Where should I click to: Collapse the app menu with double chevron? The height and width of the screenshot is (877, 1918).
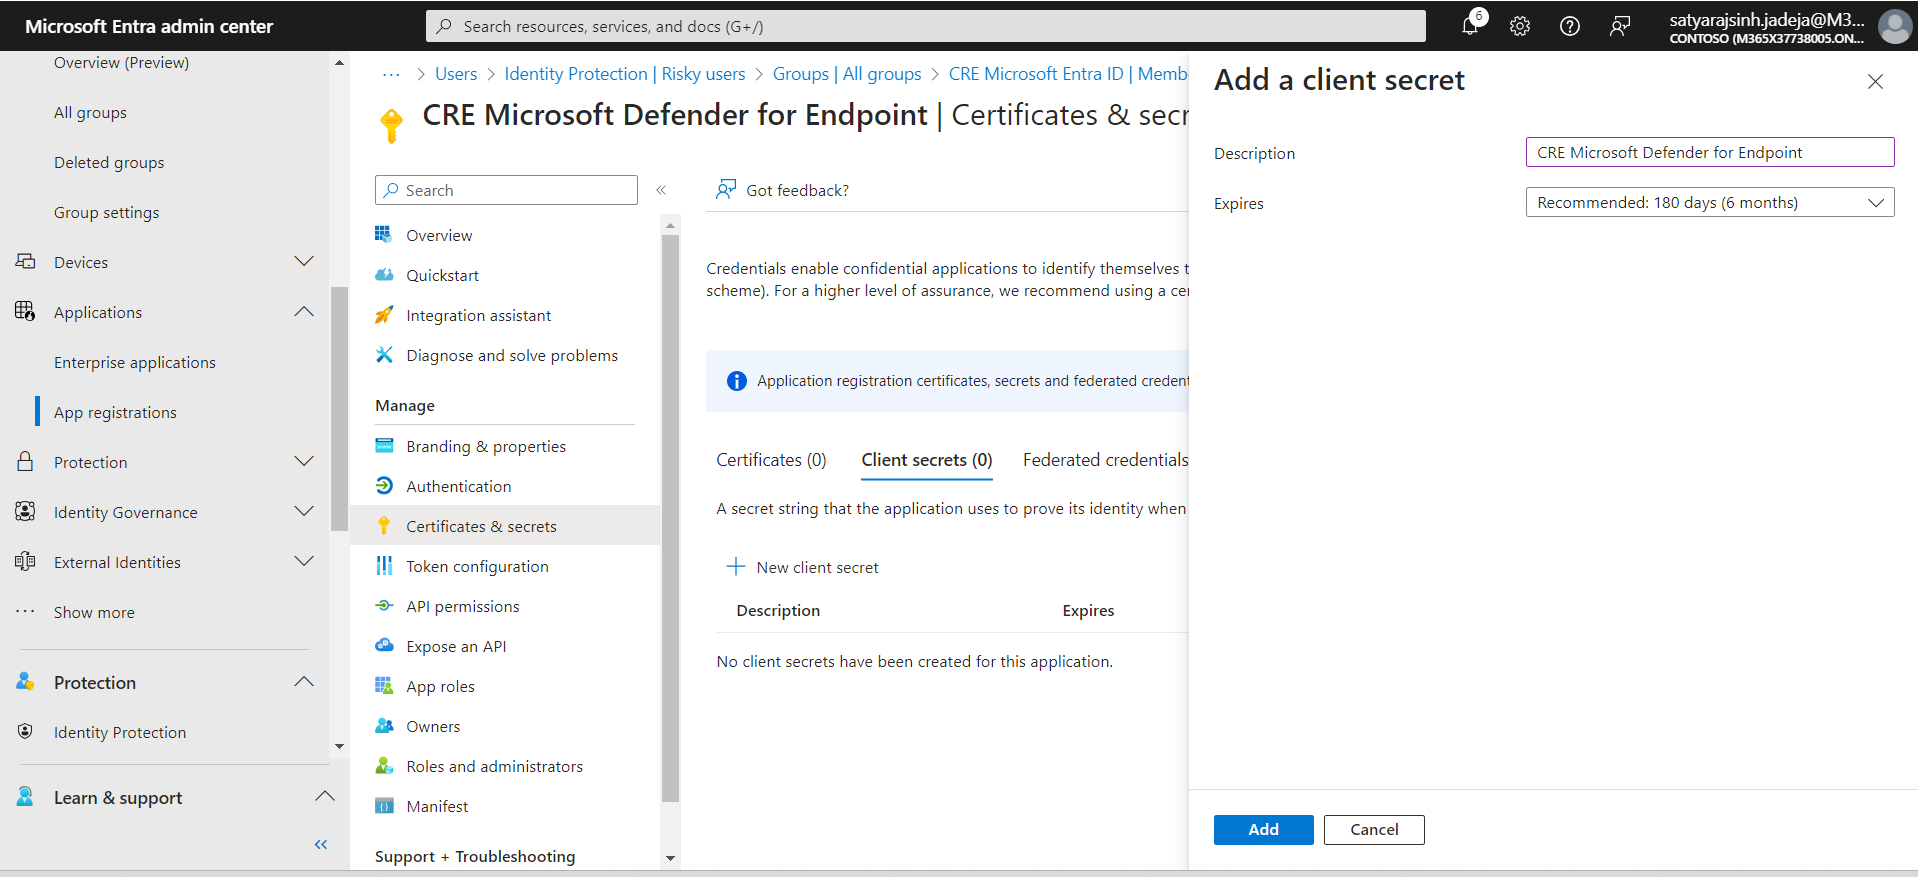pos(661,190)
